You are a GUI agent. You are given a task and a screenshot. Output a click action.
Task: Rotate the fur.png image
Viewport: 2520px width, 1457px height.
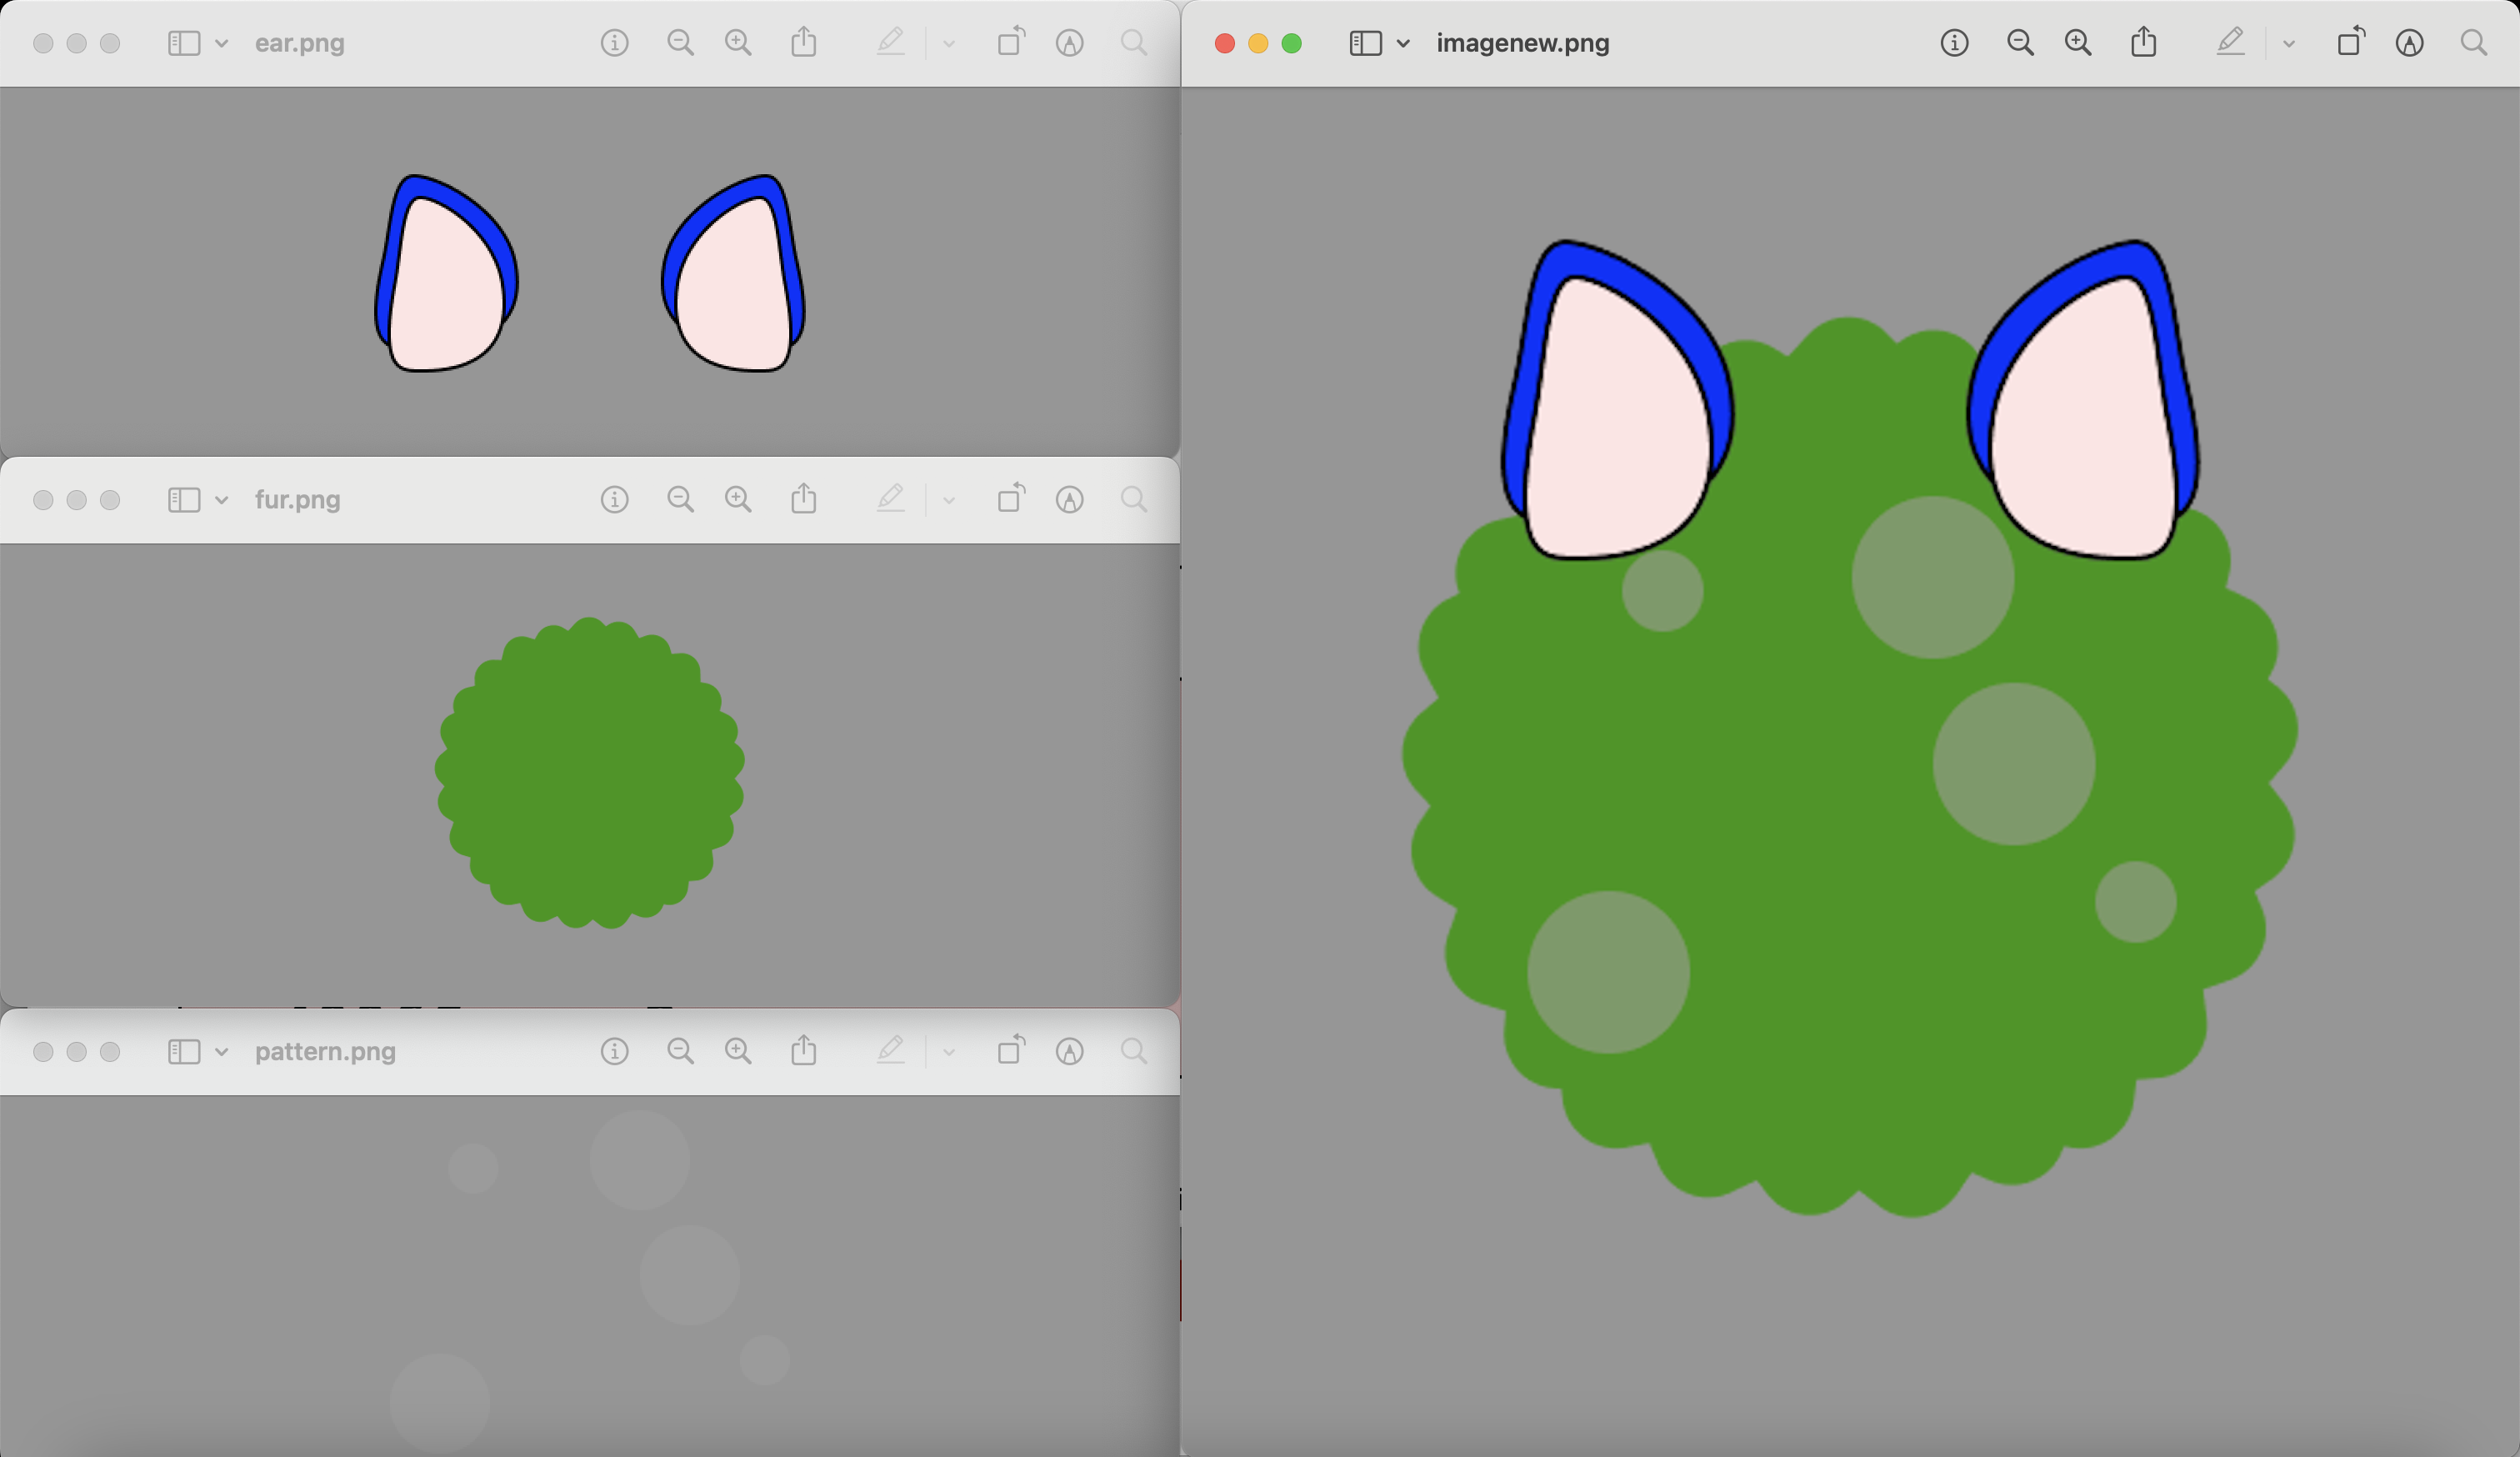1011,499
